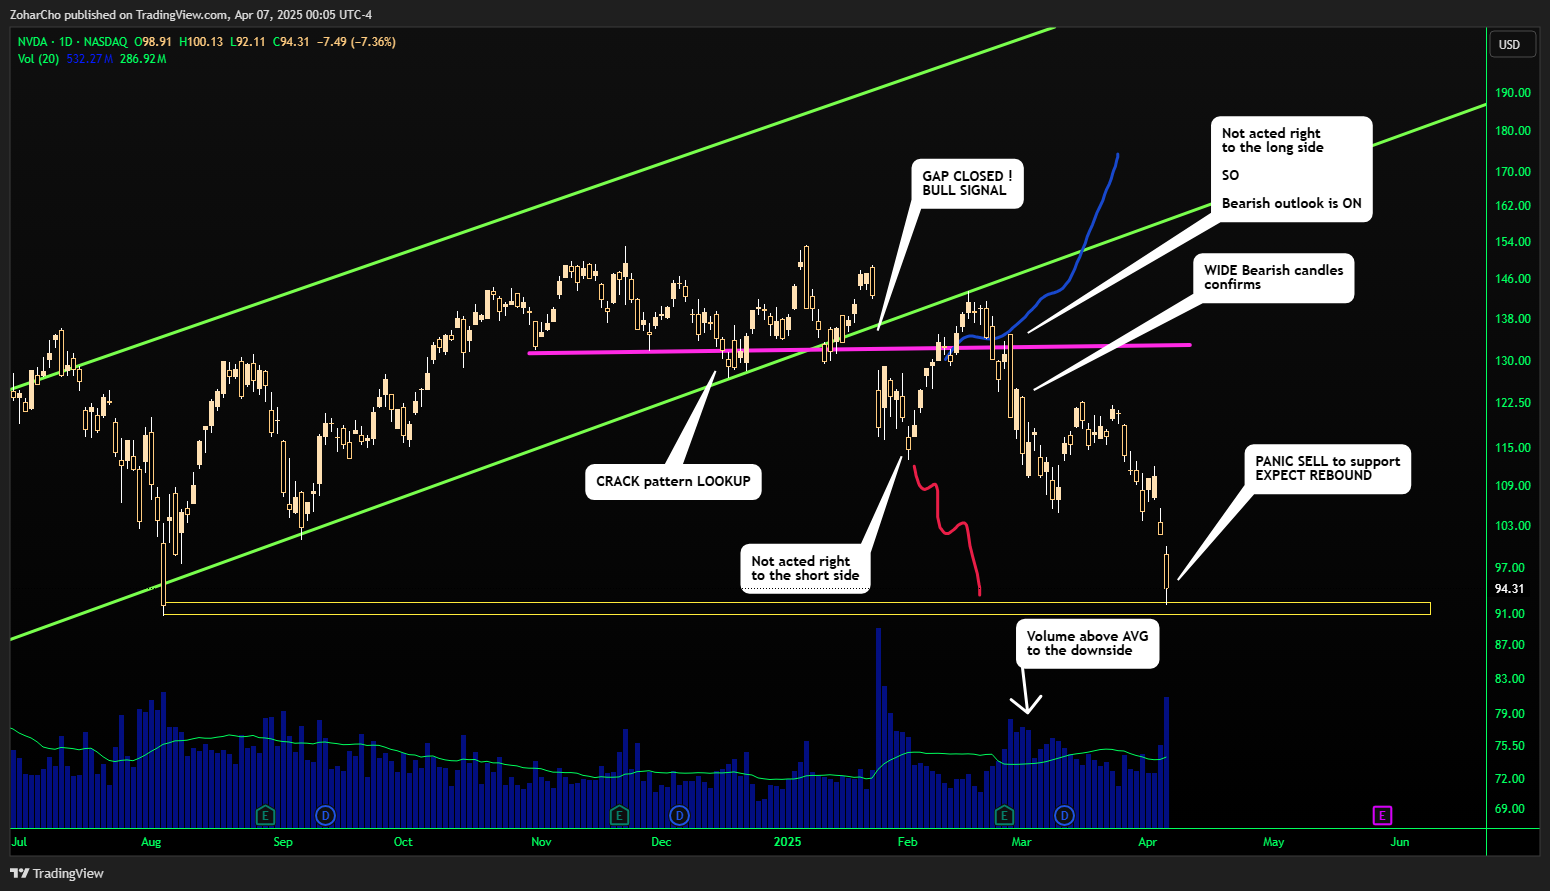Click the 1D interval label in the legend
Viewport: 1550px width, 891px height.
[x=66, y=42]
